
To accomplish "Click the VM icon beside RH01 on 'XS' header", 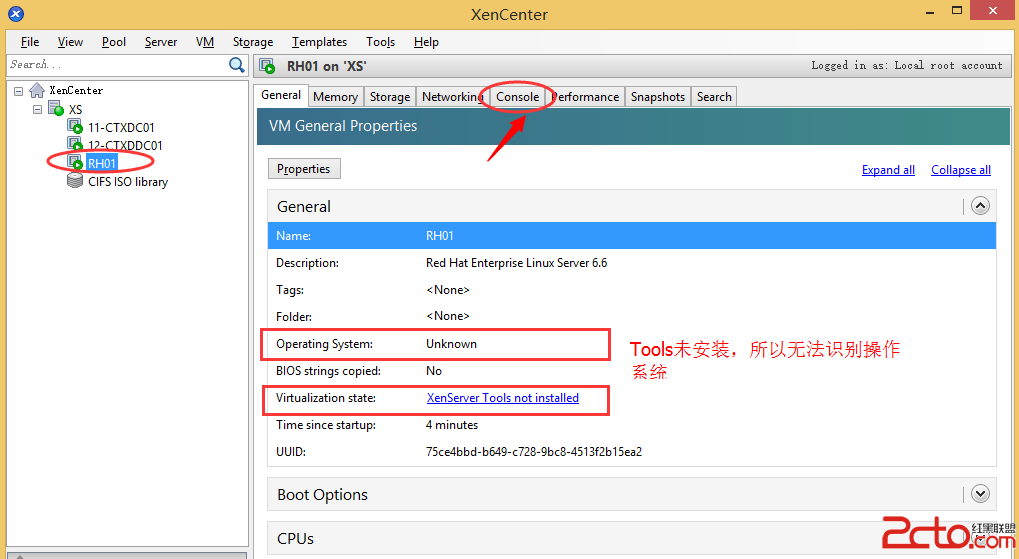I will [x=267, y=66].
